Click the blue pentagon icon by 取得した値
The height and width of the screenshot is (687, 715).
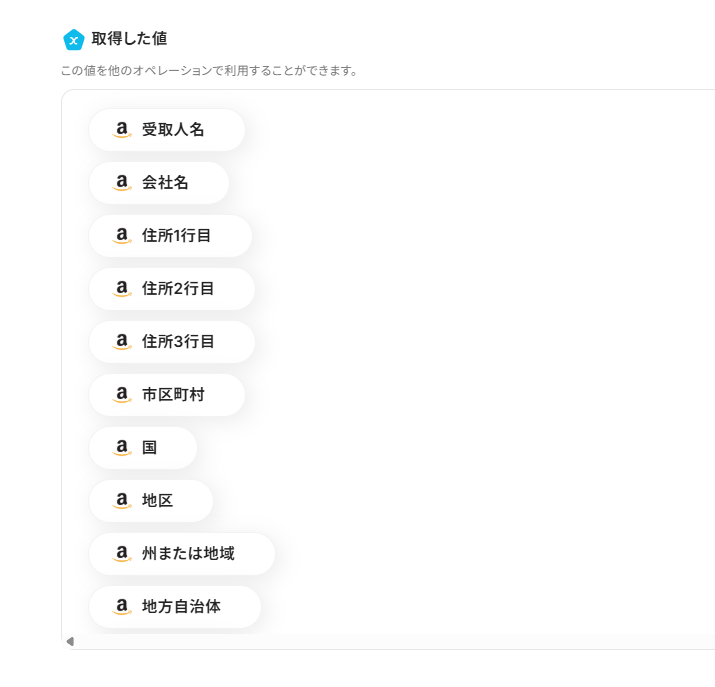73,40
